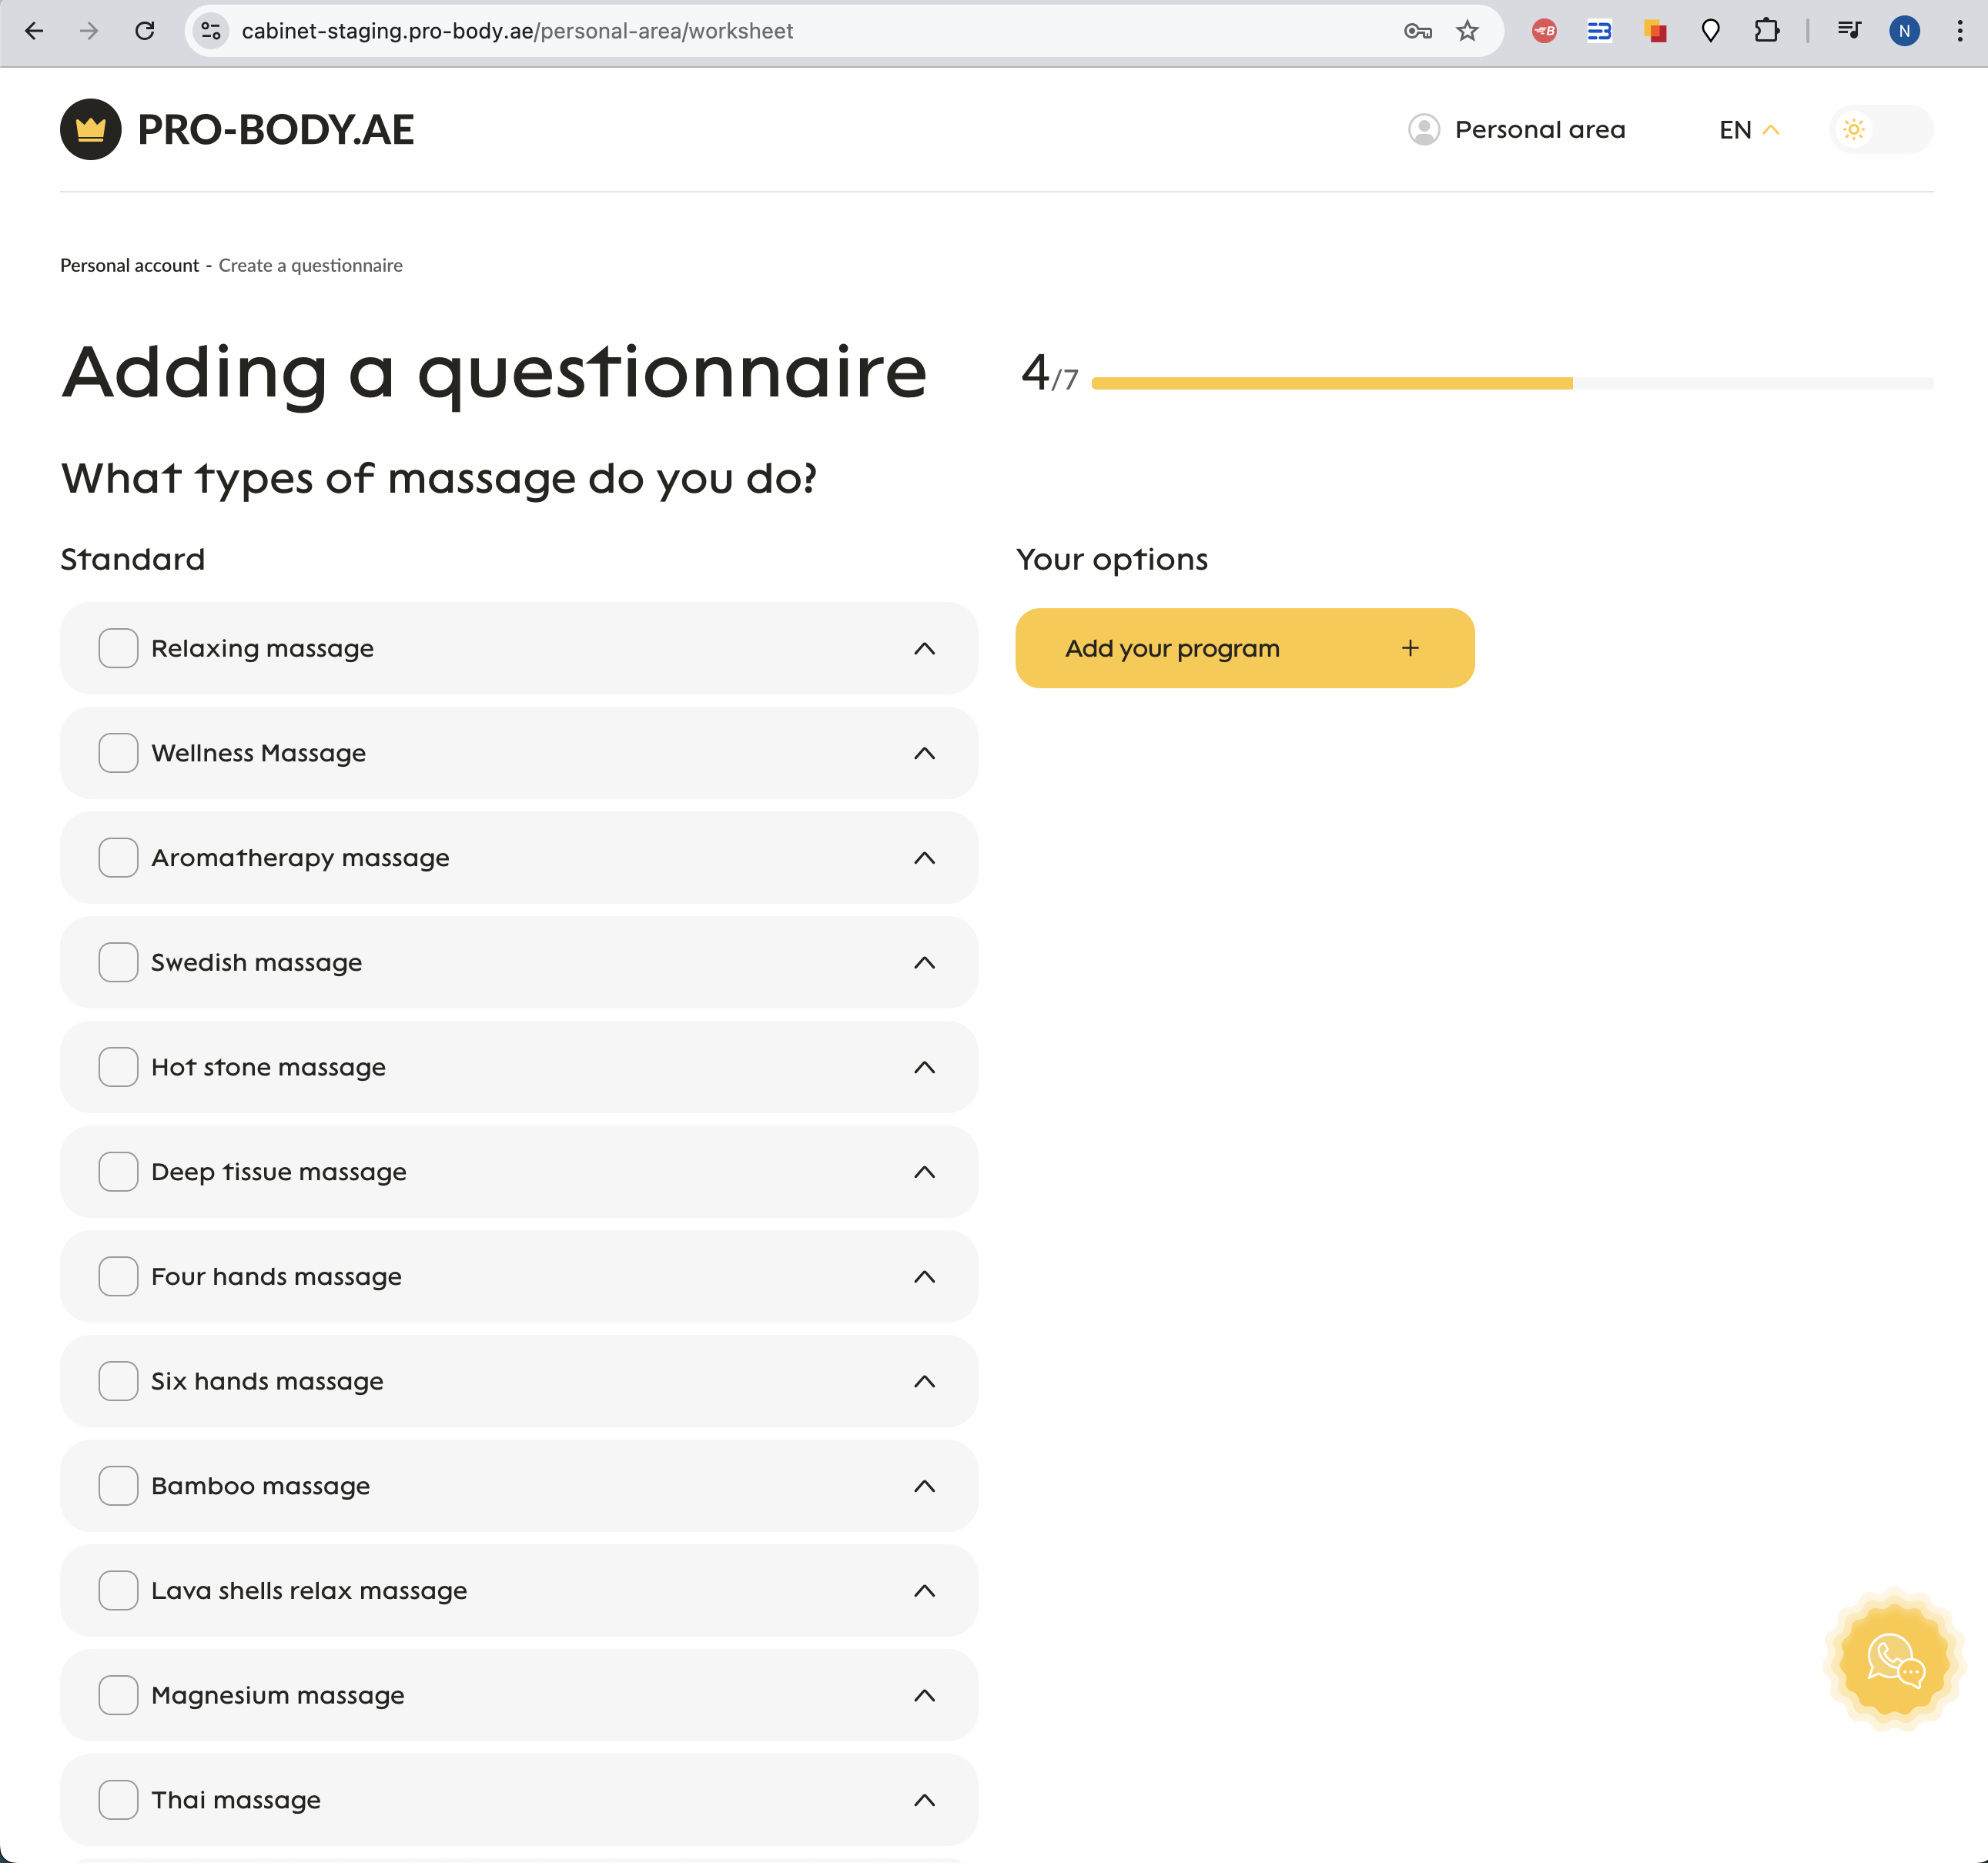Tick the Swedish massage checkbox
1988x1863 pixels.
(118, 962)
